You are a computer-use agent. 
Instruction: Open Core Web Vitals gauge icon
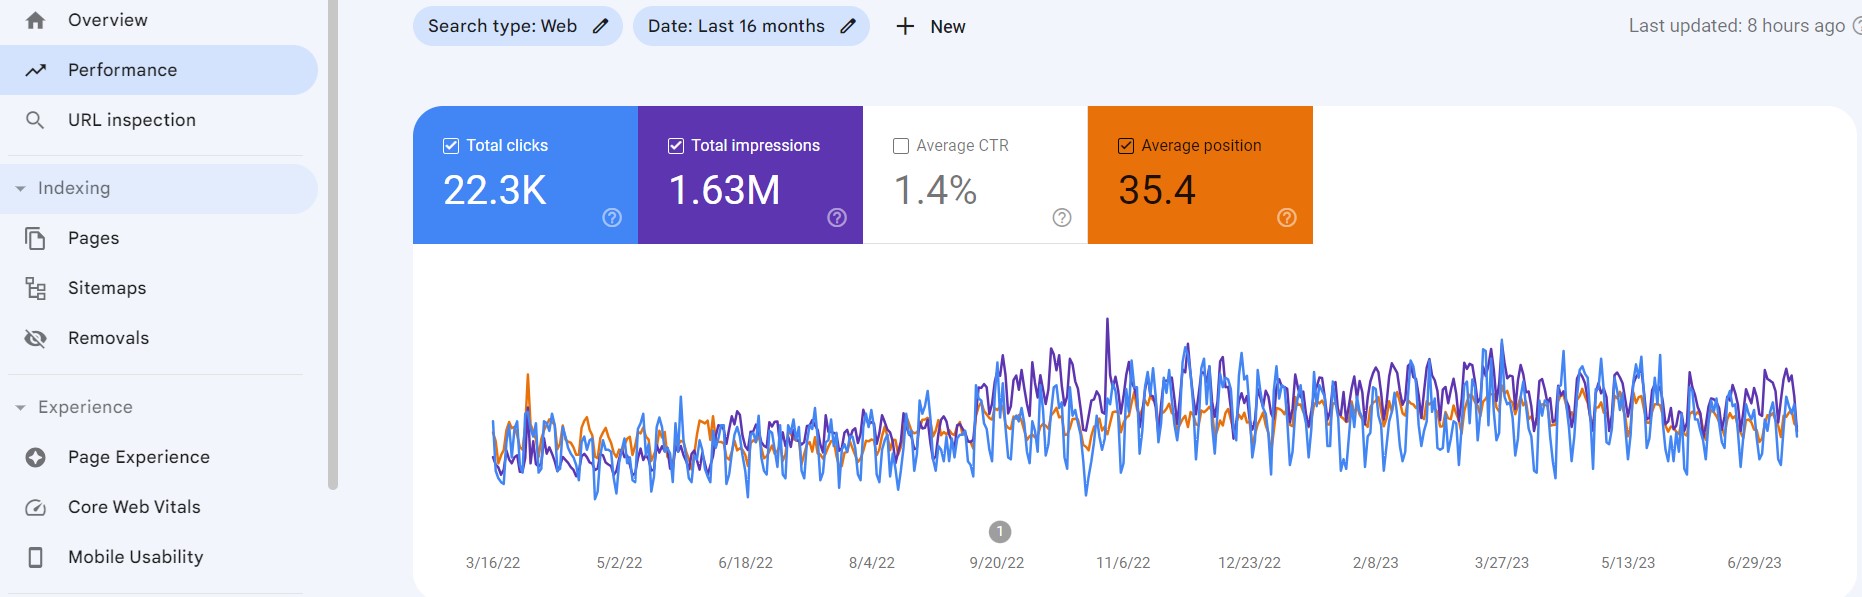35,508
